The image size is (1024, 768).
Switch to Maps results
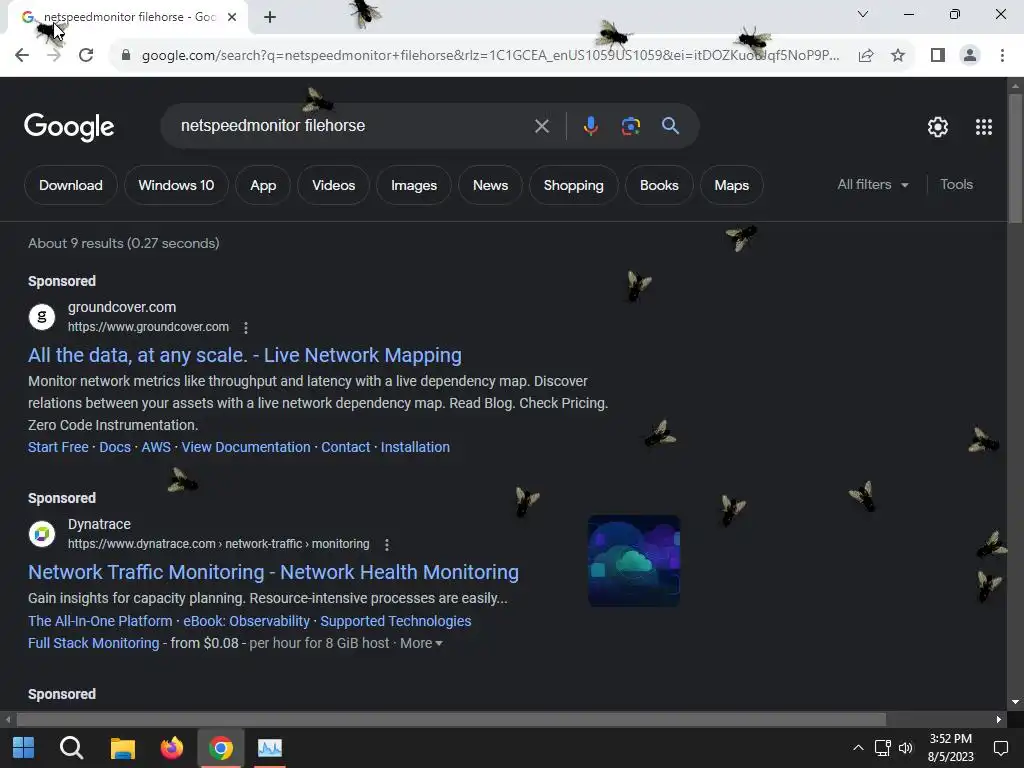pos(731,185)
